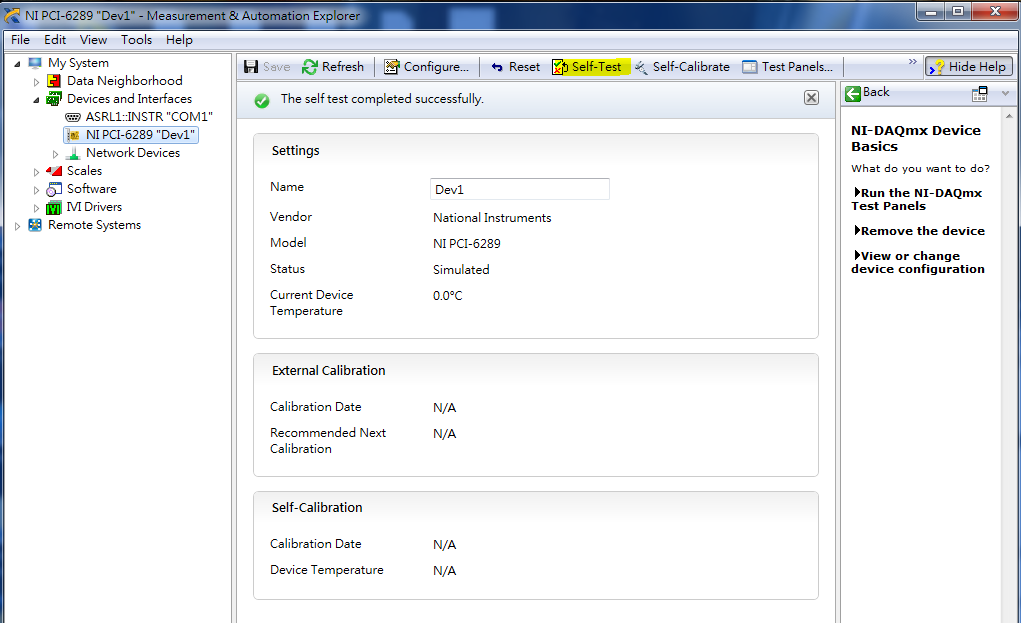Select ASRL1::INSTR "COM1" device
1021x623 pixels.
click(x=149, y=117)
